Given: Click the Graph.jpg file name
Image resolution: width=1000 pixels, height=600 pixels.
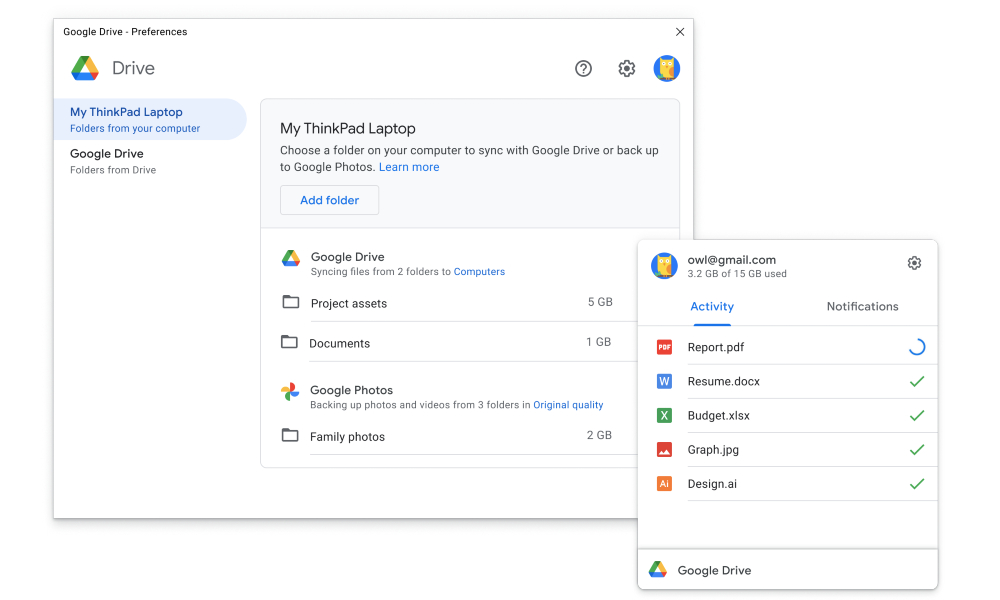Looking at the screenshot, I should [x=713, y=450].
